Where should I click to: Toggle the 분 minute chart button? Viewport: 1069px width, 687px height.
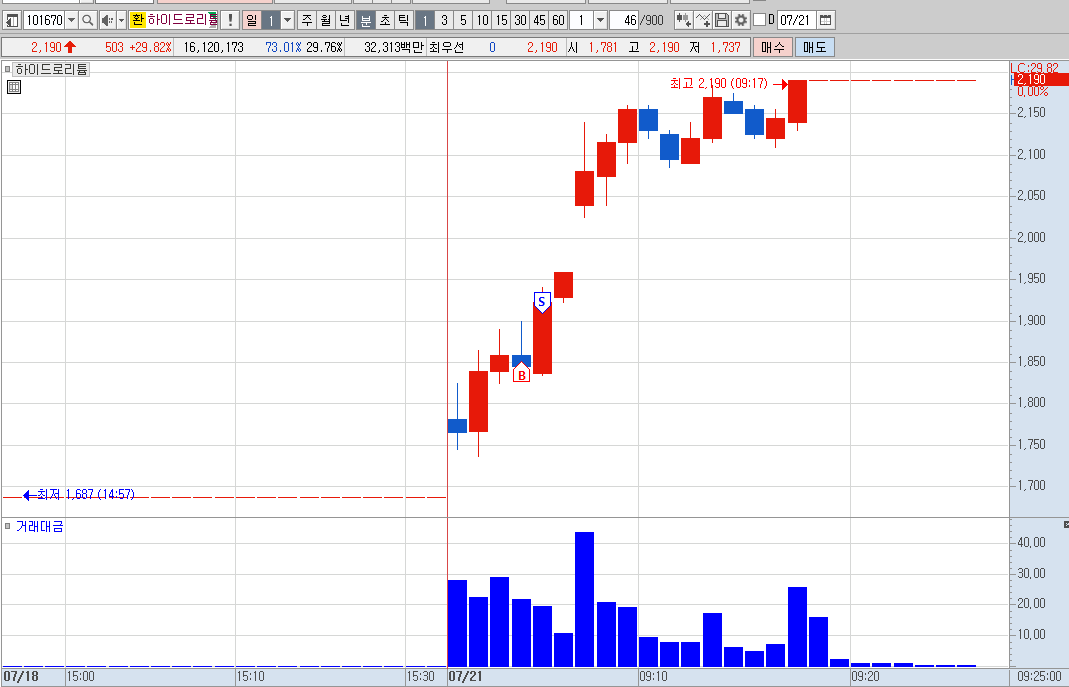[365, 20]
